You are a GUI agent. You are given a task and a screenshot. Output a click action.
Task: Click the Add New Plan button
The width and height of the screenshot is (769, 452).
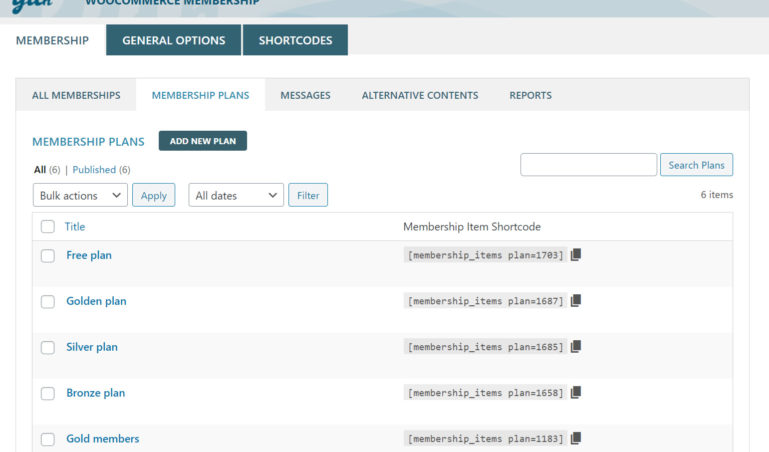[203, 141]
